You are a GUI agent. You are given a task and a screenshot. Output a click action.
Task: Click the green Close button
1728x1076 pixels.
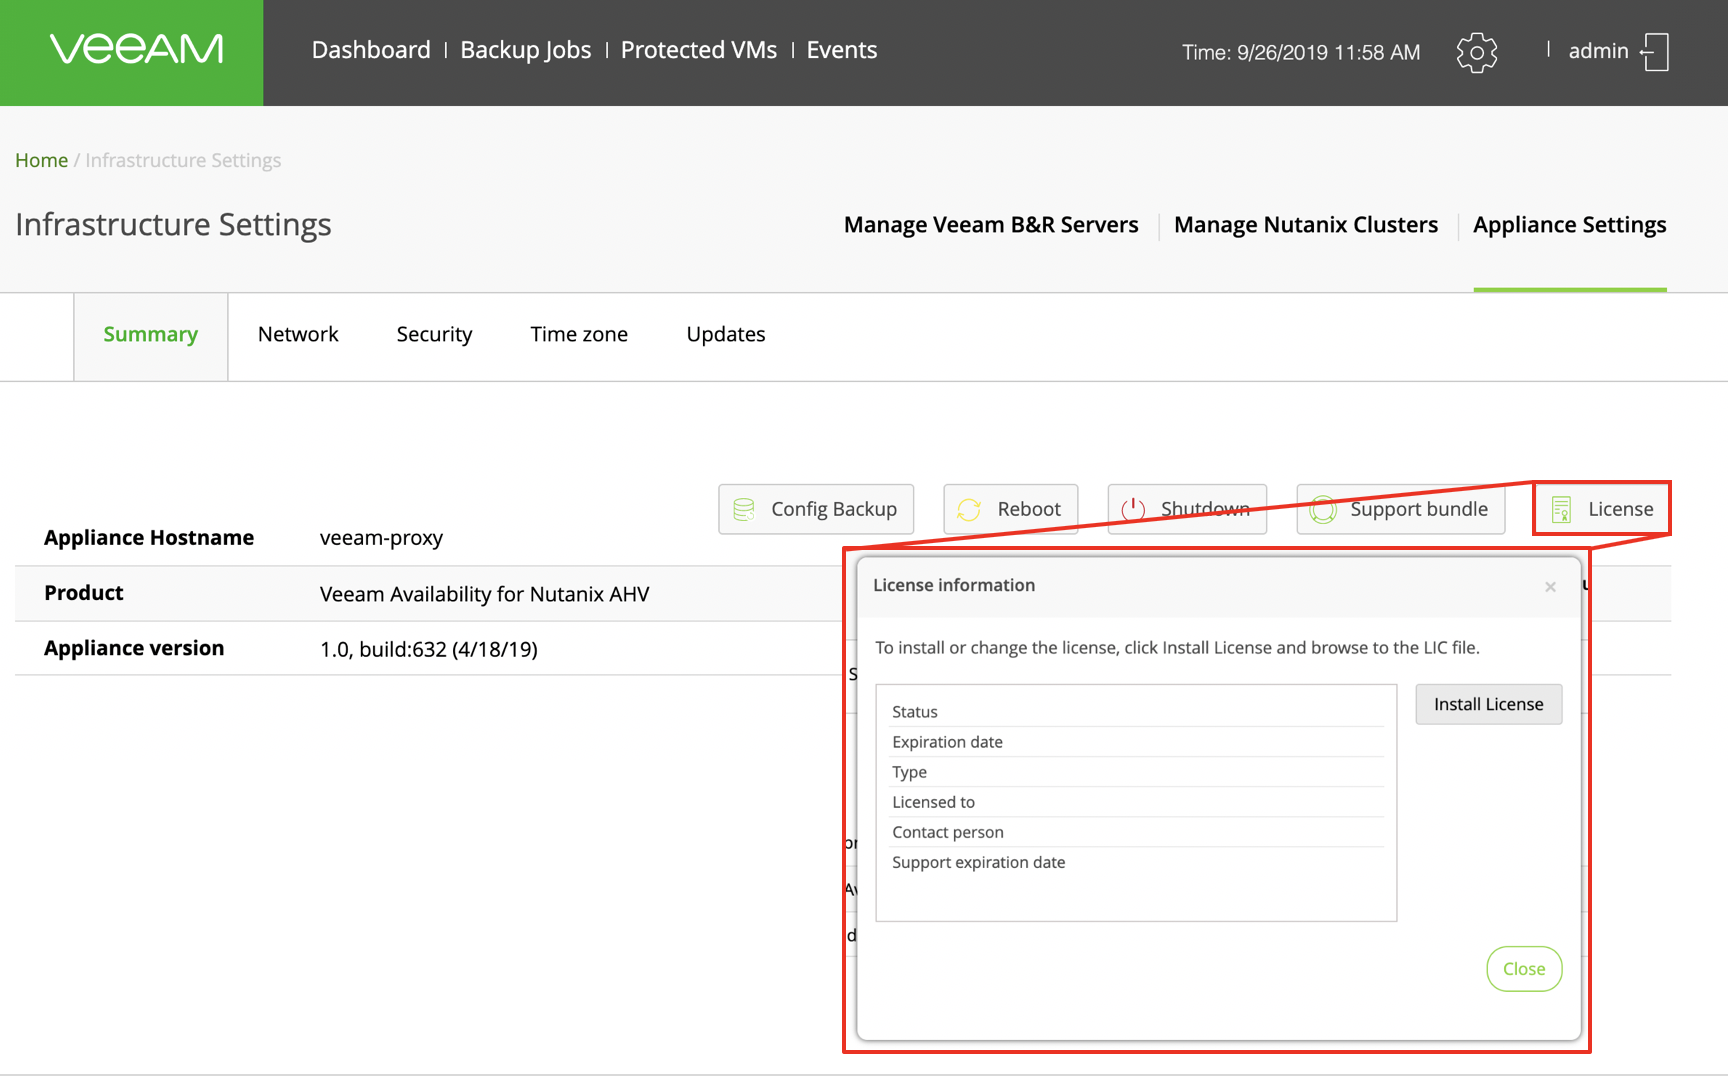coord(1524,969)
